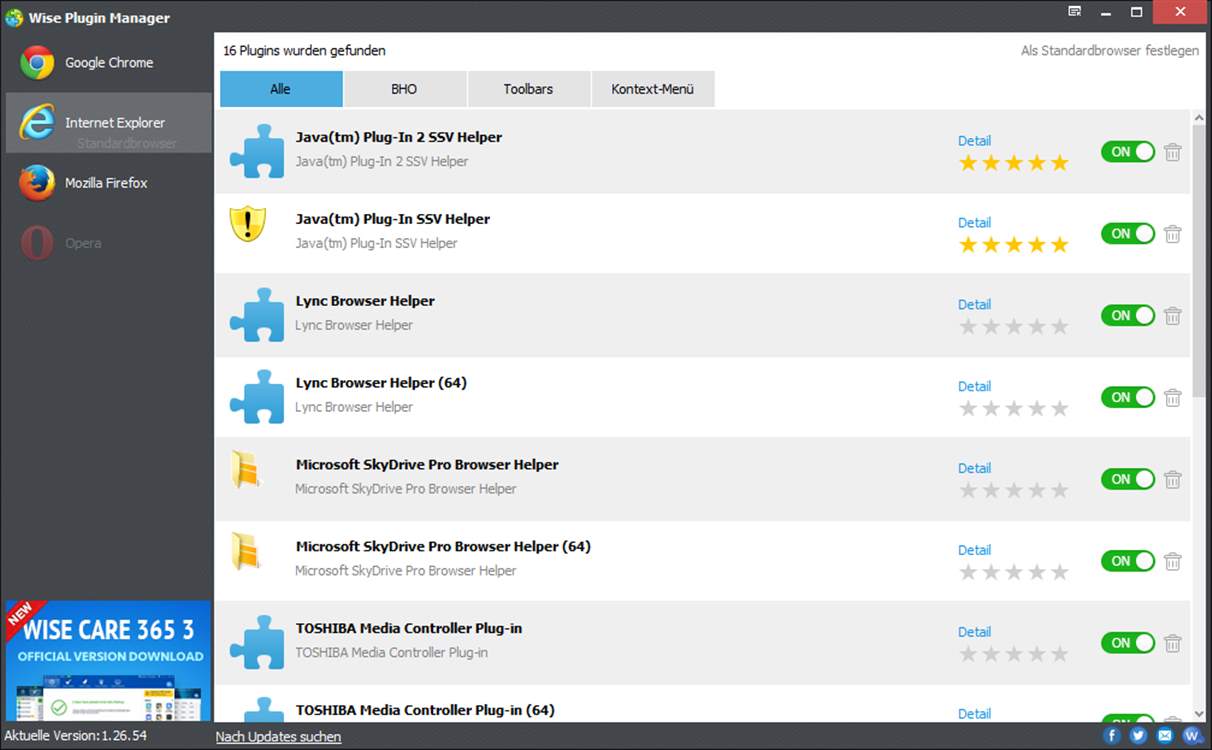The width and height of the screenshot is (1212, 750).
Task: Open Detail link for Java(tm) Plug-In SSV Helper
Action: [x=974, y=223]
